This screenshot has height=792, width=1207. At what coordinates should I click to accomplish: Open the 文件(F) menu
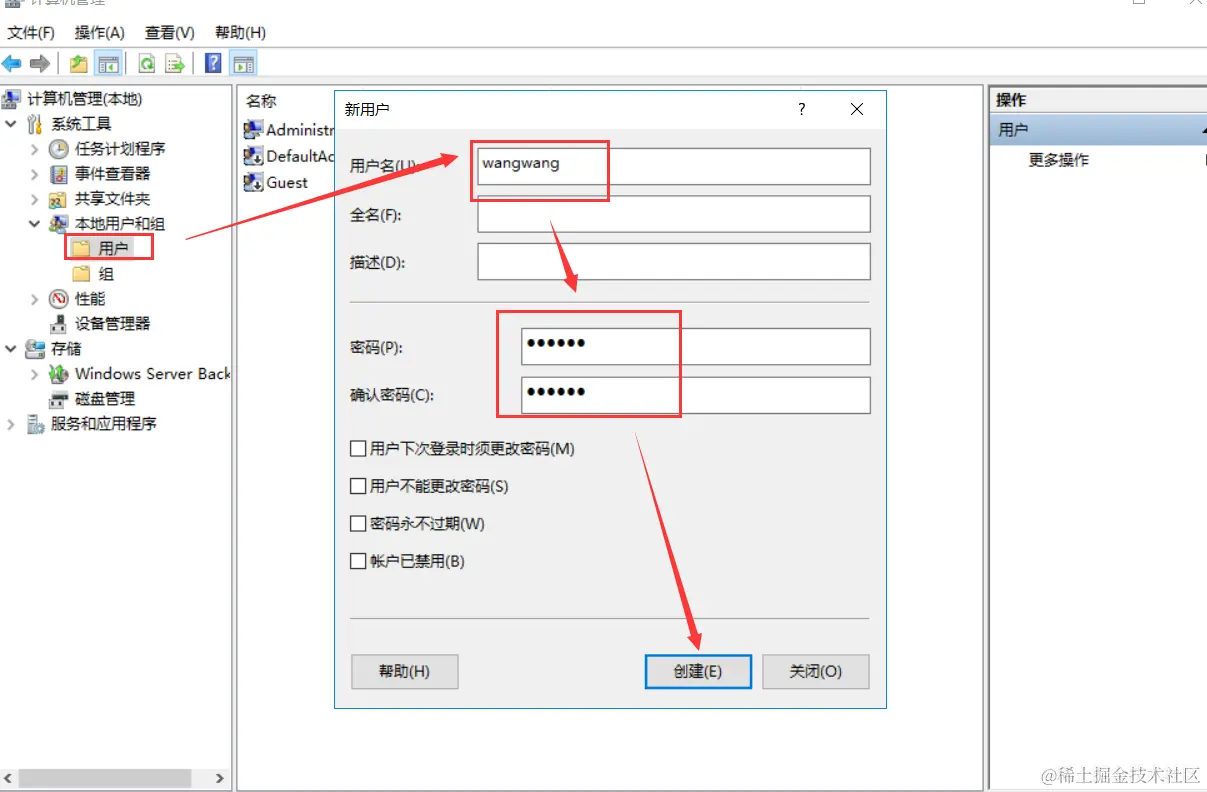pos(31,33)
